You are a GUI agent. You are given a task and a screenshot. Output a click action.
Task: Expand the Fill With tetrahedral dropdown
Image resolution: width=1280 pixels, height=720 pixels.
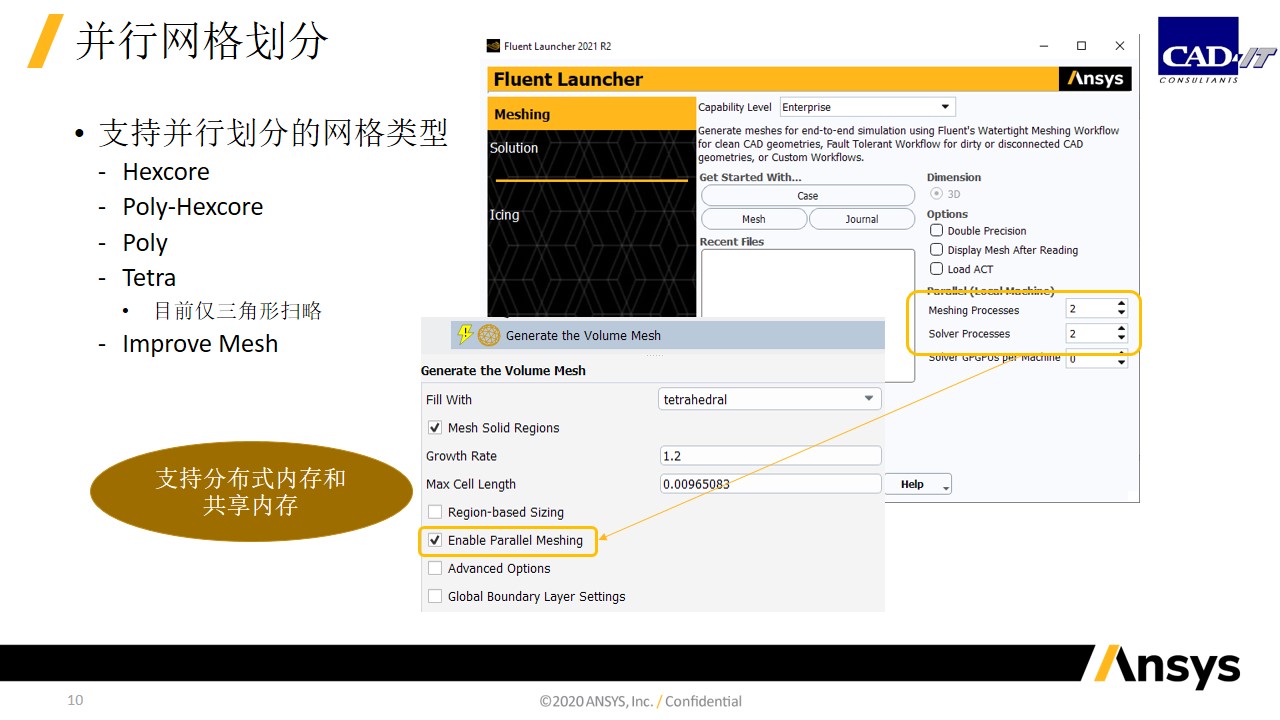[869, 399]
